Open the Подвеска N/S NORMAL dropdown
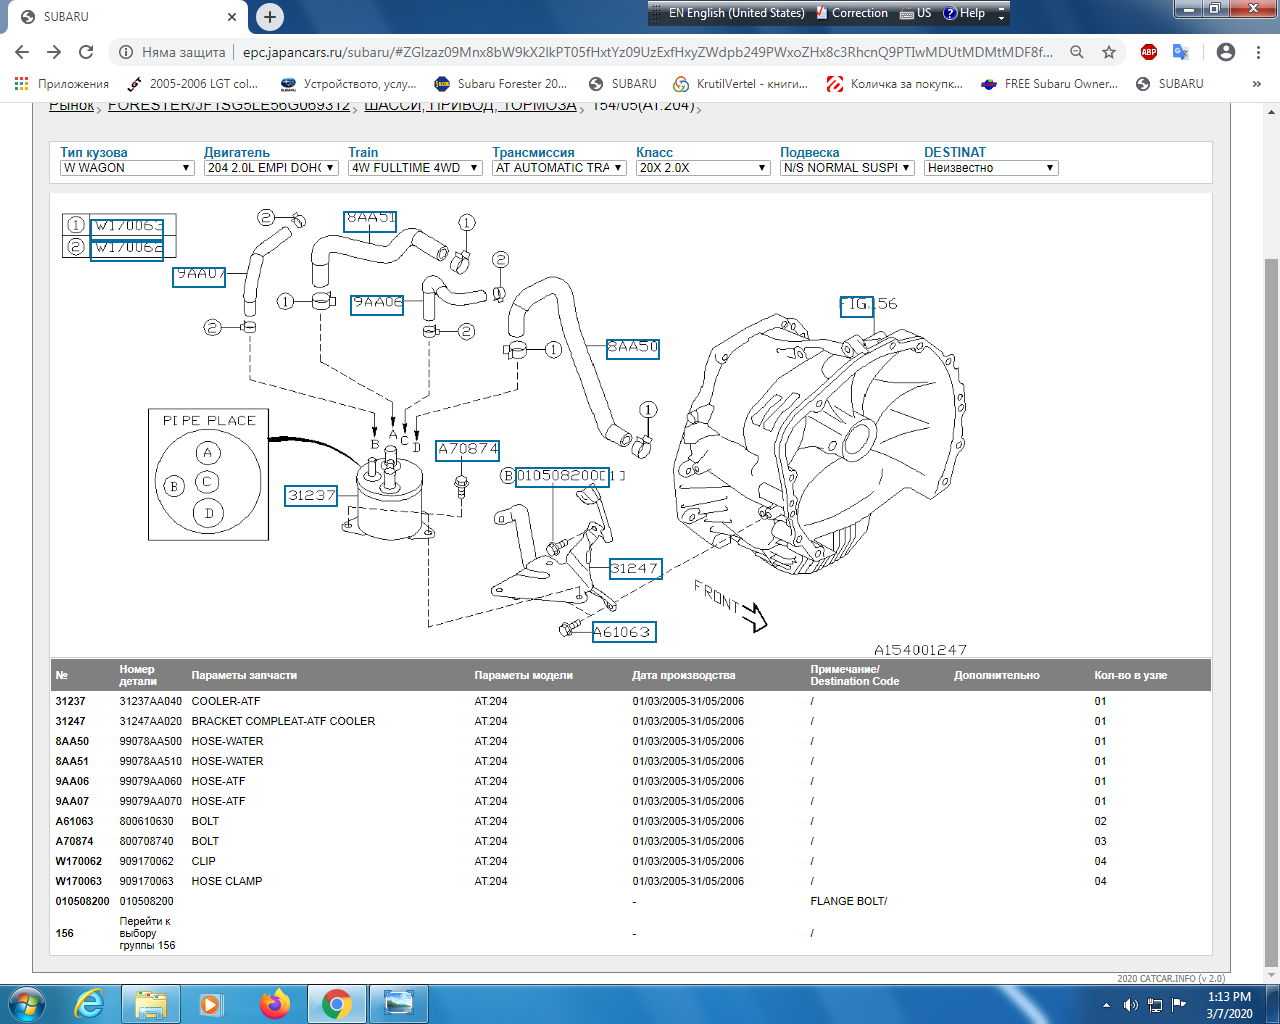The image size is (1280, 1024). pos(847,168)
